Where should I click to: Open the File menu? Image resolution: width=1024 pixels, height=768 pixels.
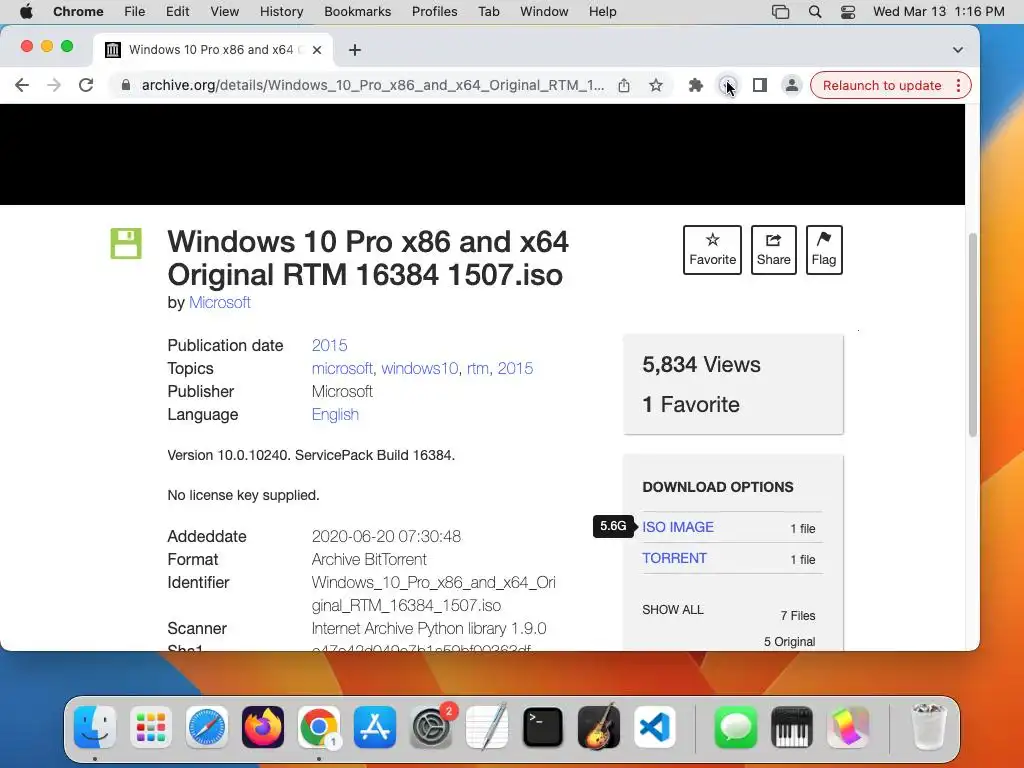pos(135,12)
